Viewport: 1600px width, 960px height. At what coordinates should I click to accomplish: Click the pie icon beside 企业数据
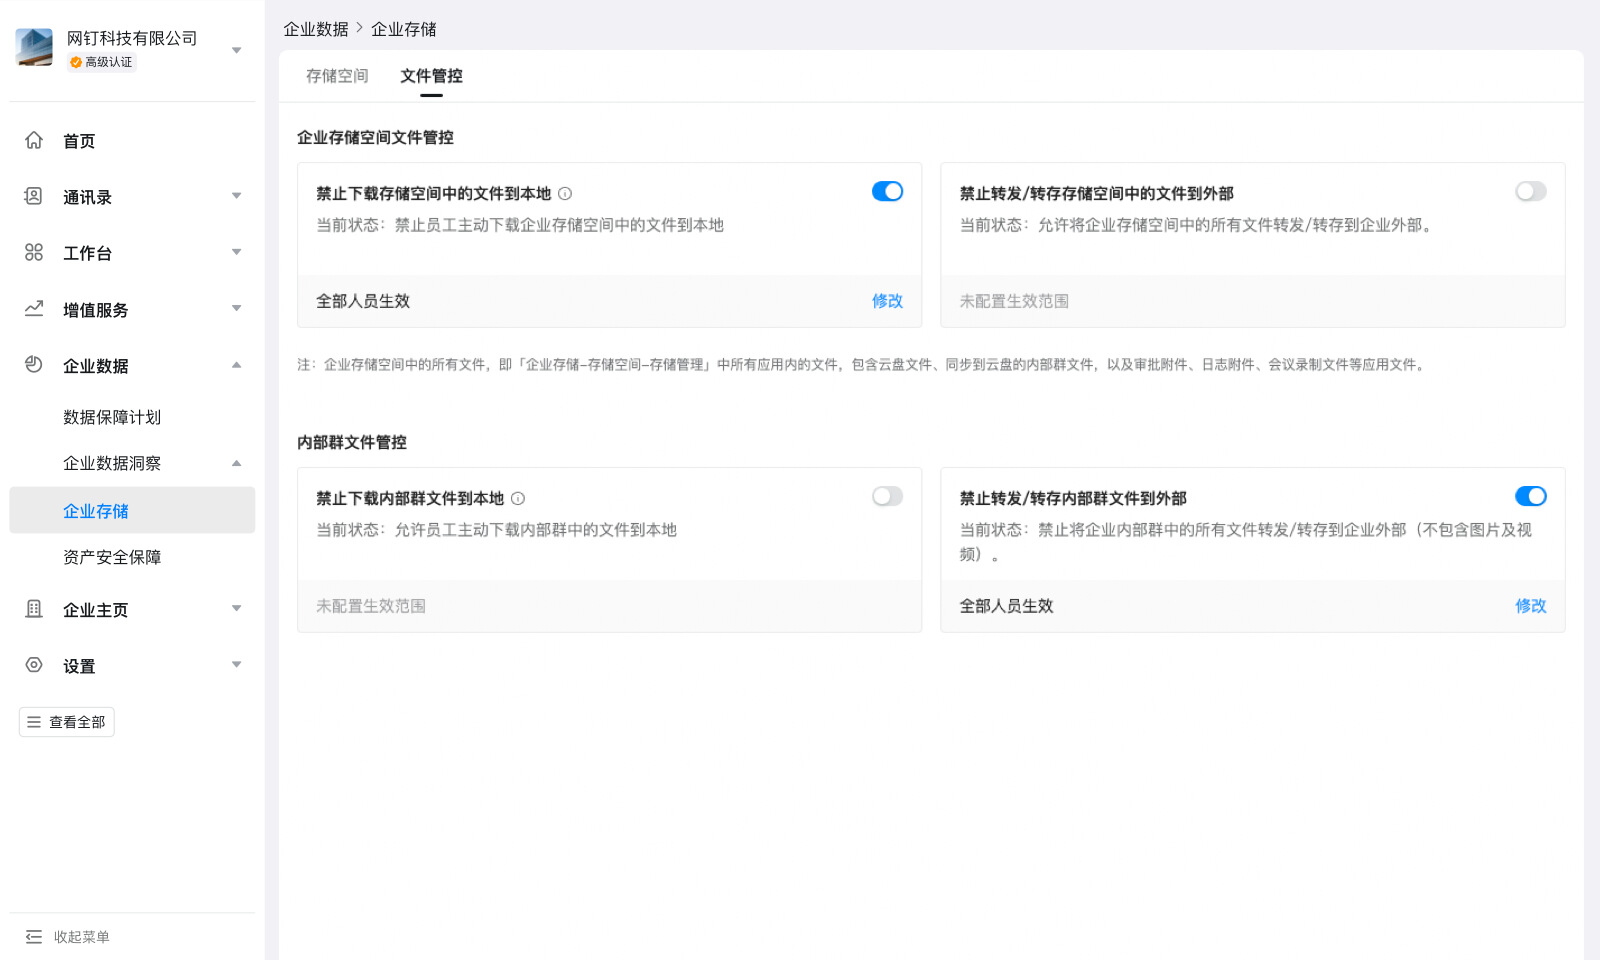point(34,365)
